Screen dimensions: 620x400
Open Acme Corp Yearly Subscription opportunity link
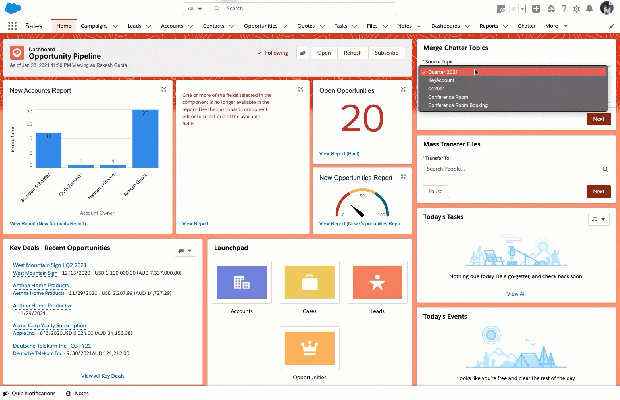pyautogui.click(x=49, y=326)
